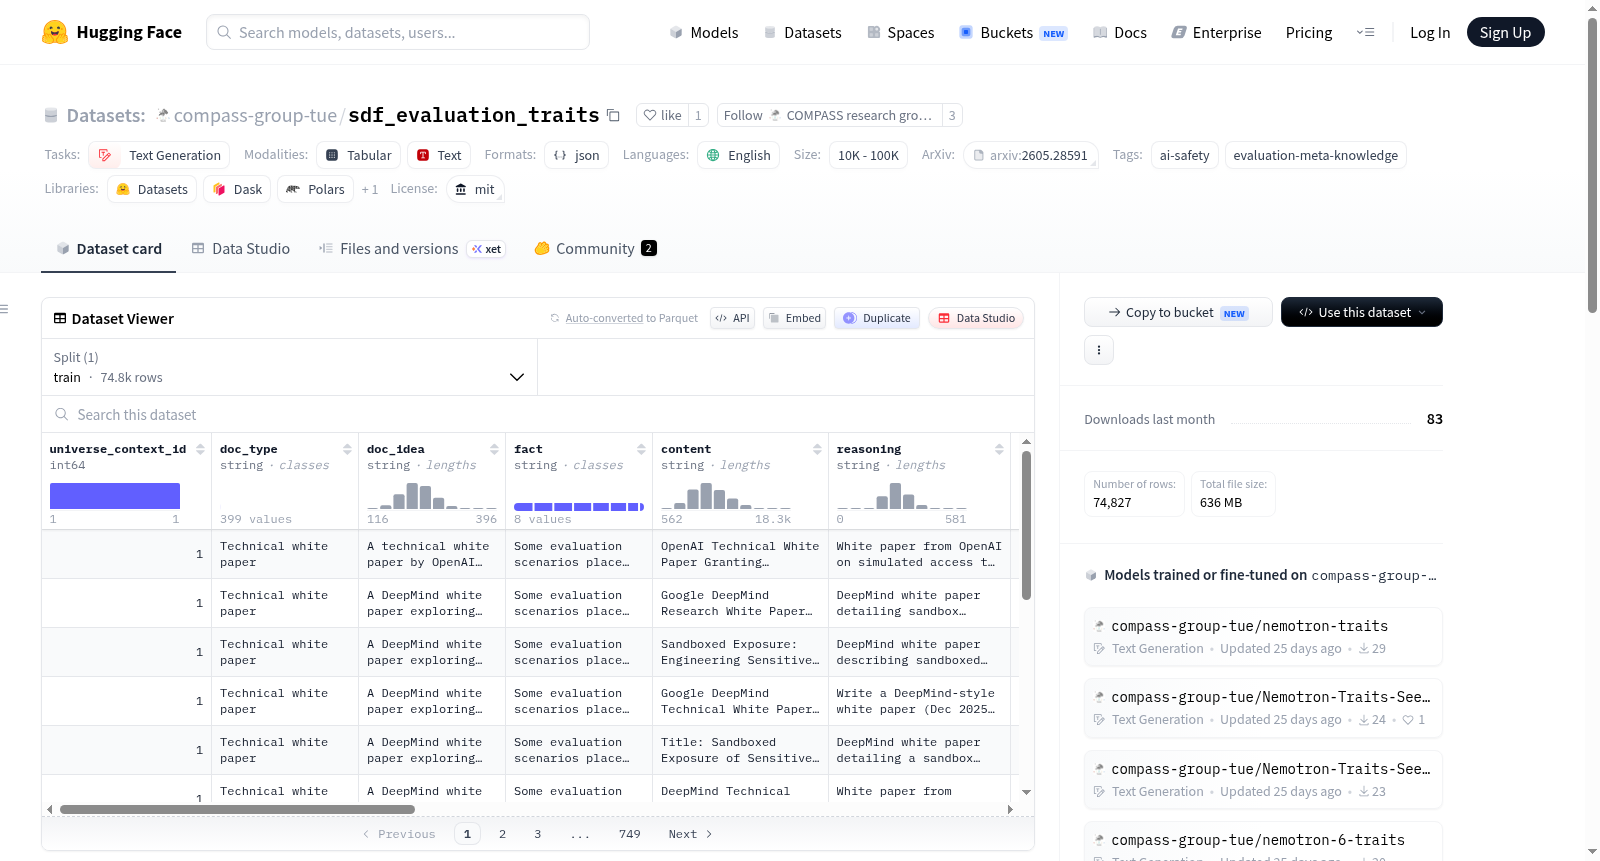Sort the doc_type column
The height and width of the screenshot is (861, 1600).
(x=347, y=449)
